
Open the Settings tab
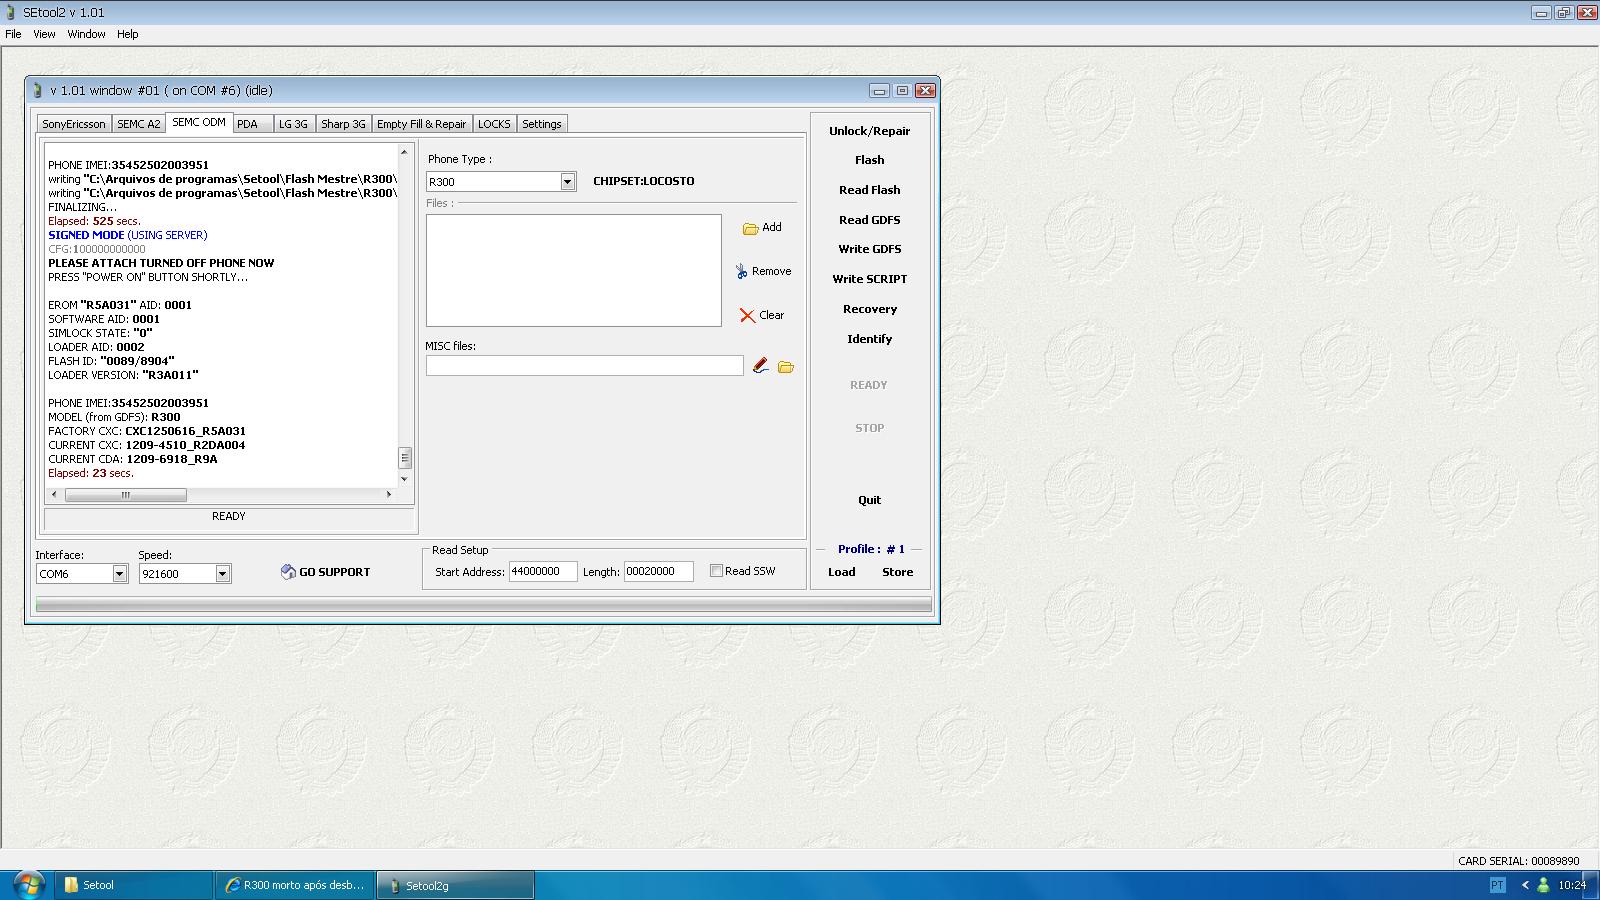click(x=542, y=124)
